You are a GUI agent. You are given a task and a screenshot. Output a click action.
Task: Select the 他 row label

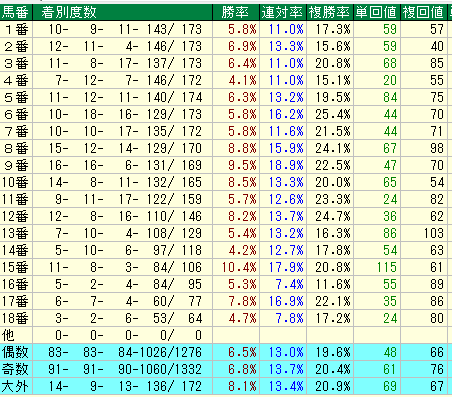click(8, 335)
